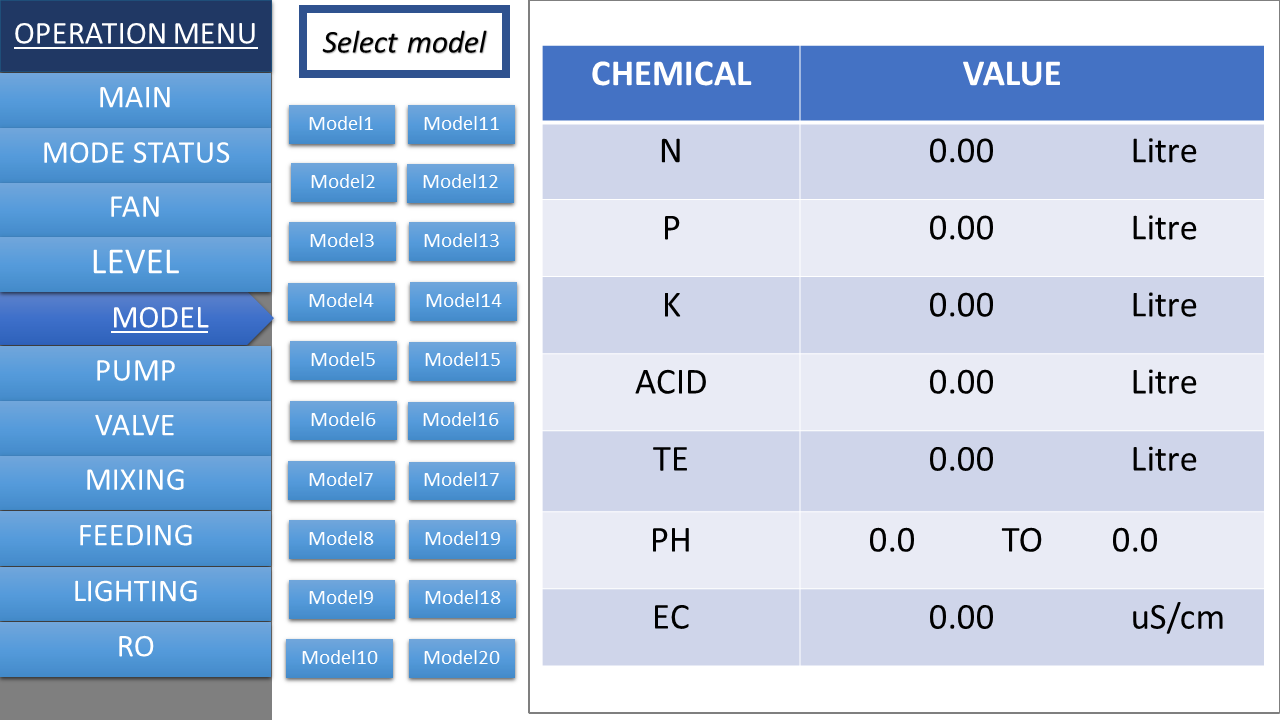Select Model12 preset
This screenshot has height=720, width=1280.
tap(460, 183)
